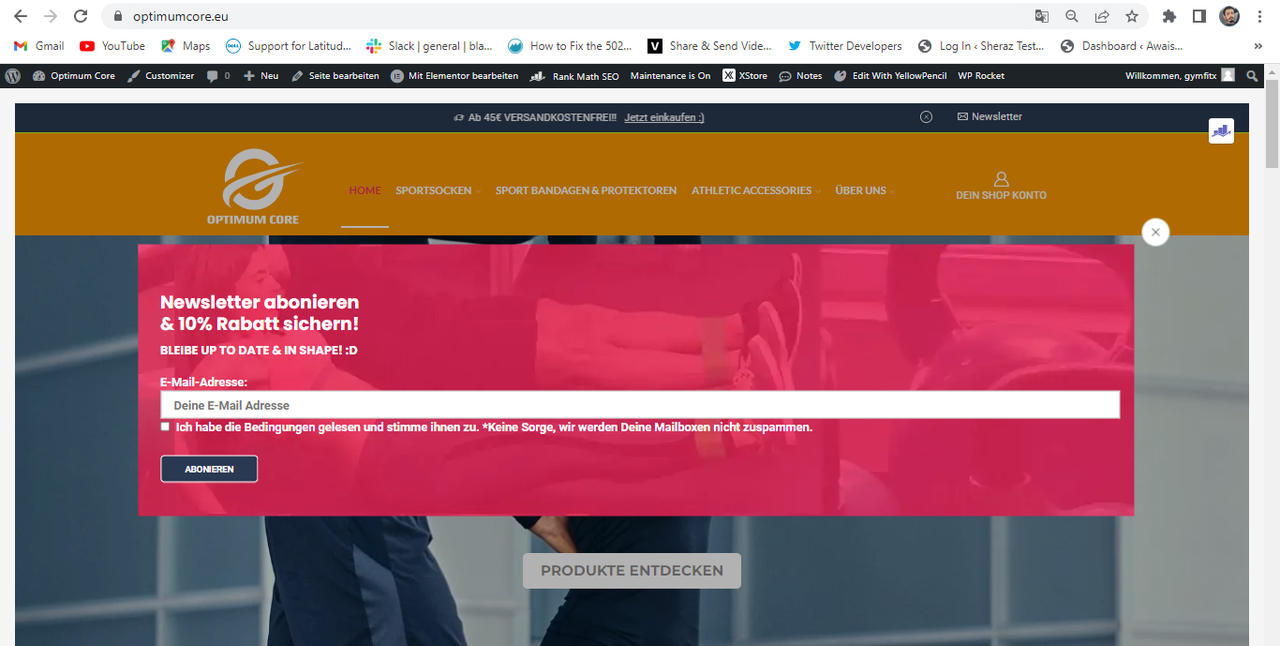Click the comments bubble icon in admin bar
This screenshot has height=646, width=1280.
click(218, 75)
